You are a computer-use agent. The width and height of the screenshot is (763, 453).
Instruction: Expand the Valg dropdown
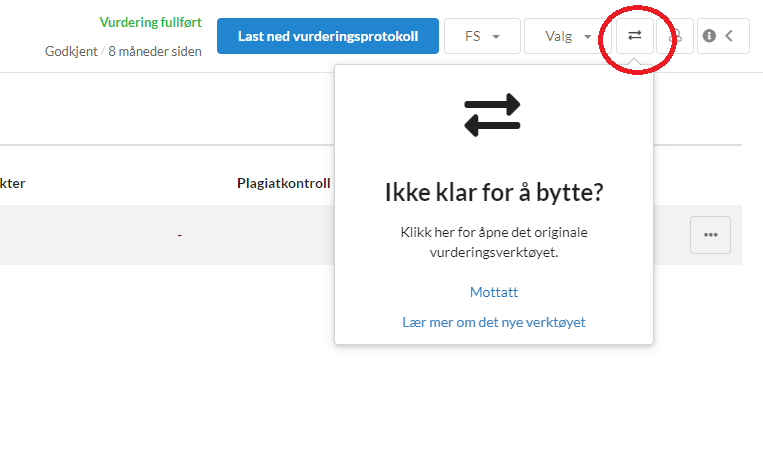pos(567,36)
